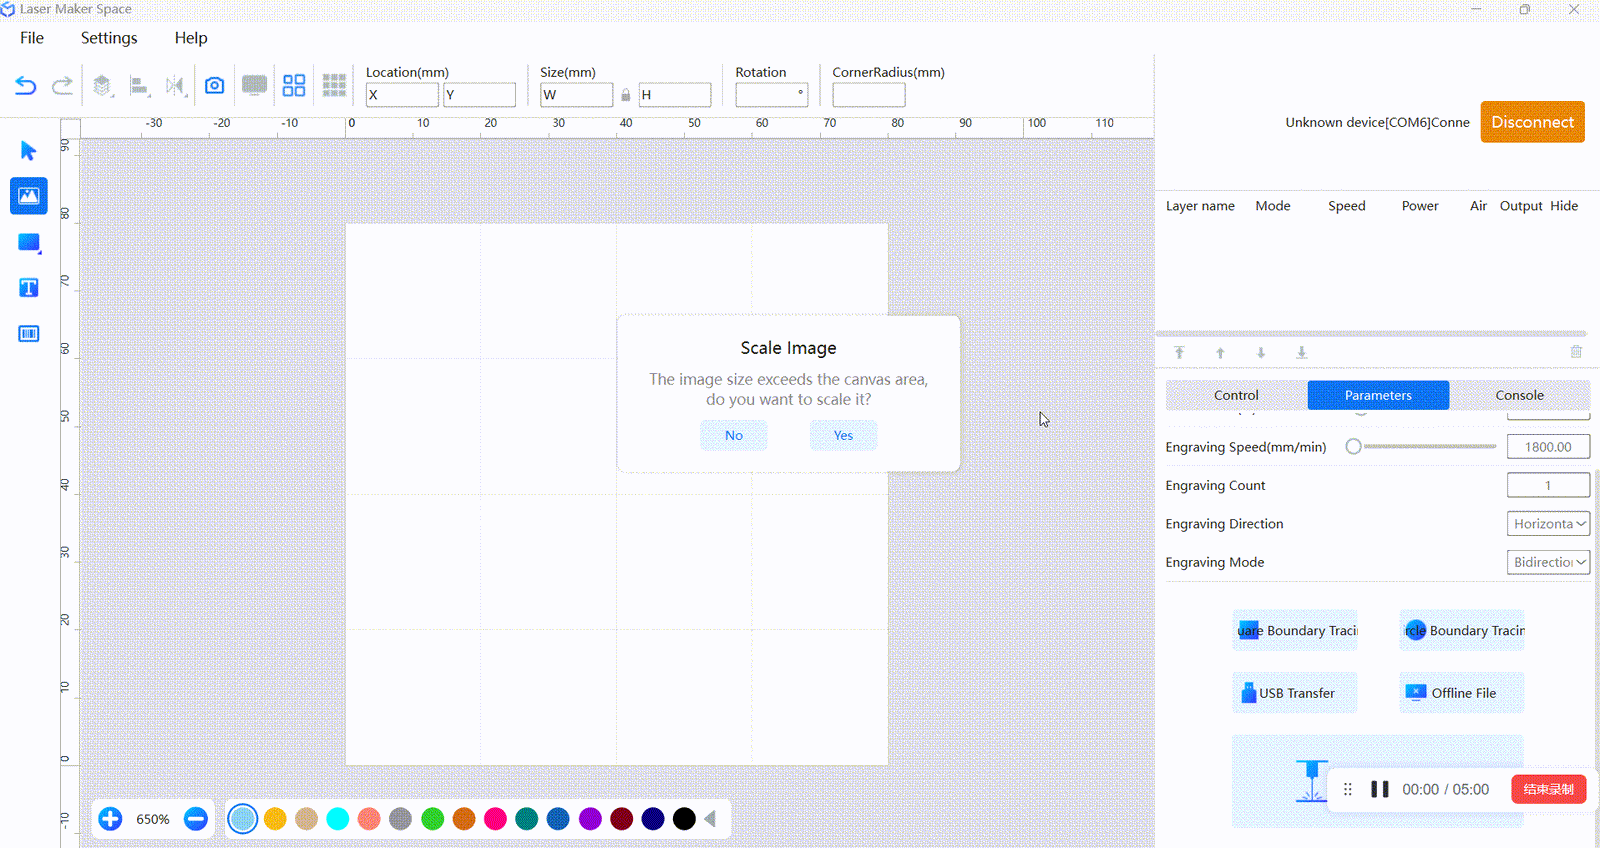Click the blue four-squares grid icon

pos(294,86)
